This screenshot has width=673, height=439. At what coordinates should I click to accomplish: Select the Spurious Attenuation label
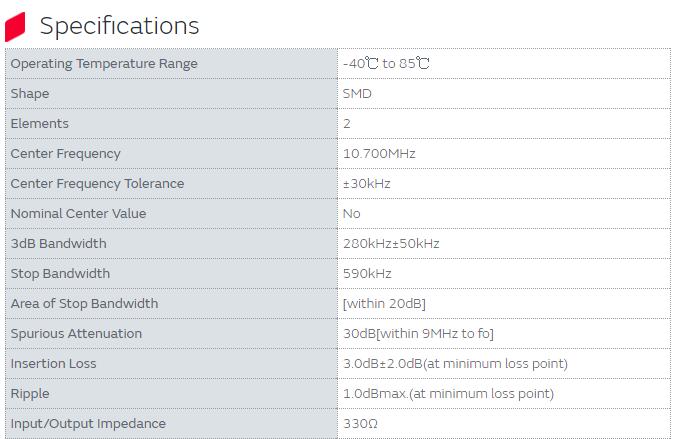[x=76, y=334]
